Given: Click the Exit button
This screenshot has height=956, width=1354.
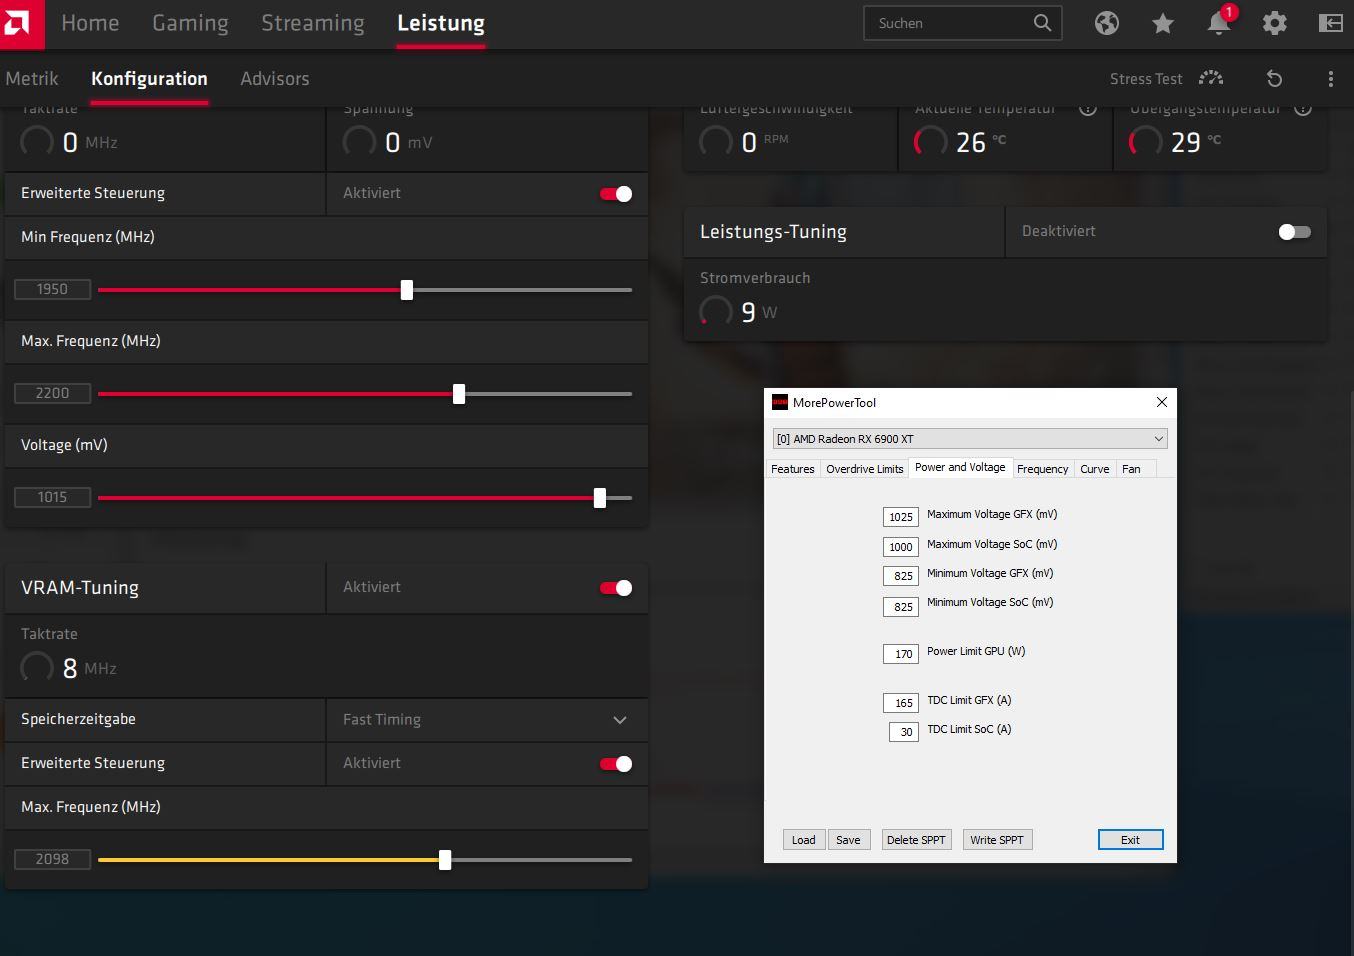Looking at the screenshot, I should point(1130,840).
